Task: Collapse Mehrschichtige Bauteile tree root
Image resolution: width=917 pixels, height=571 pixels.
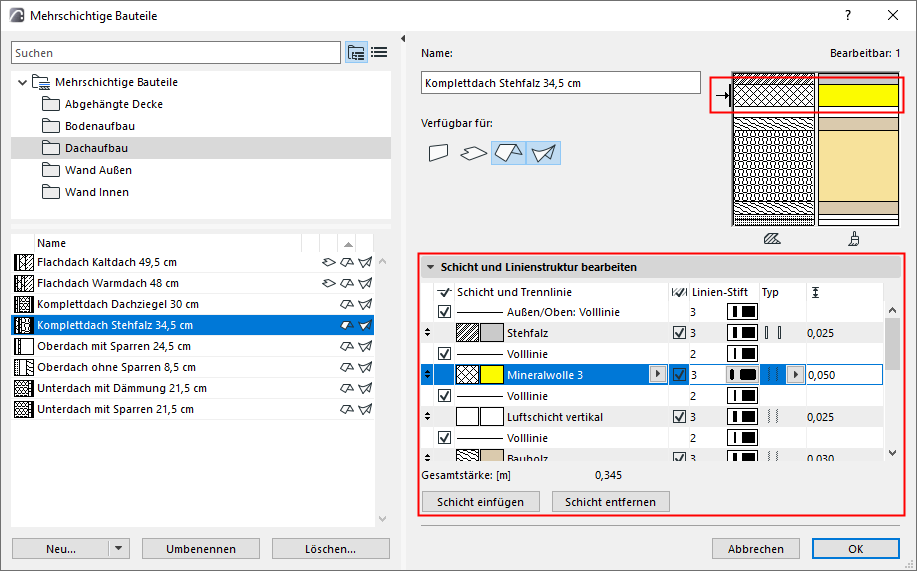Action: coord(22,82)
